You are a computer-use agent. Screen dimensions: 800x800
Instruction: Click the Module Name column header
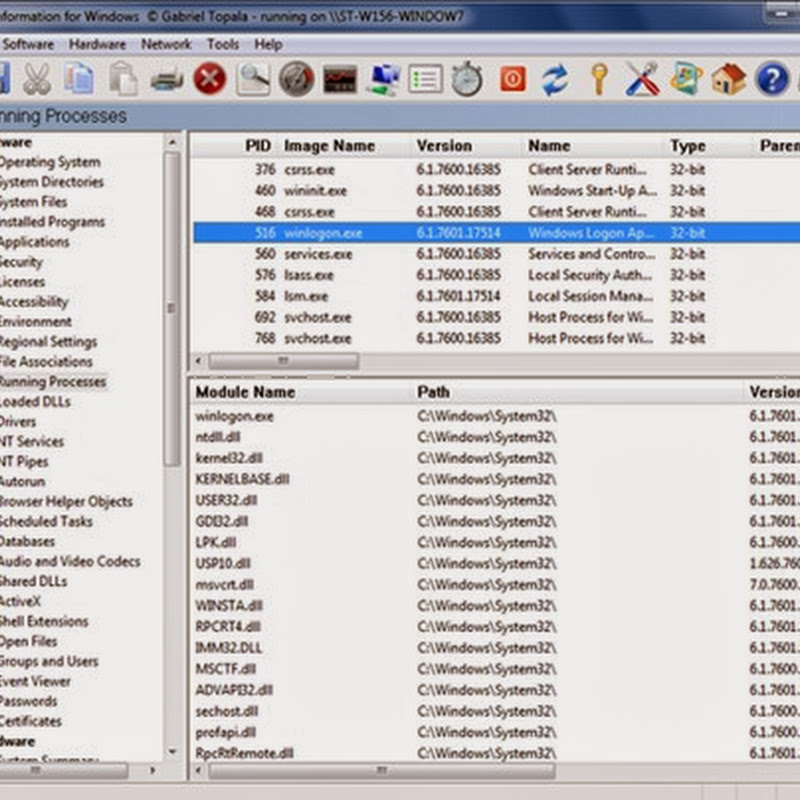click(245, 392)
